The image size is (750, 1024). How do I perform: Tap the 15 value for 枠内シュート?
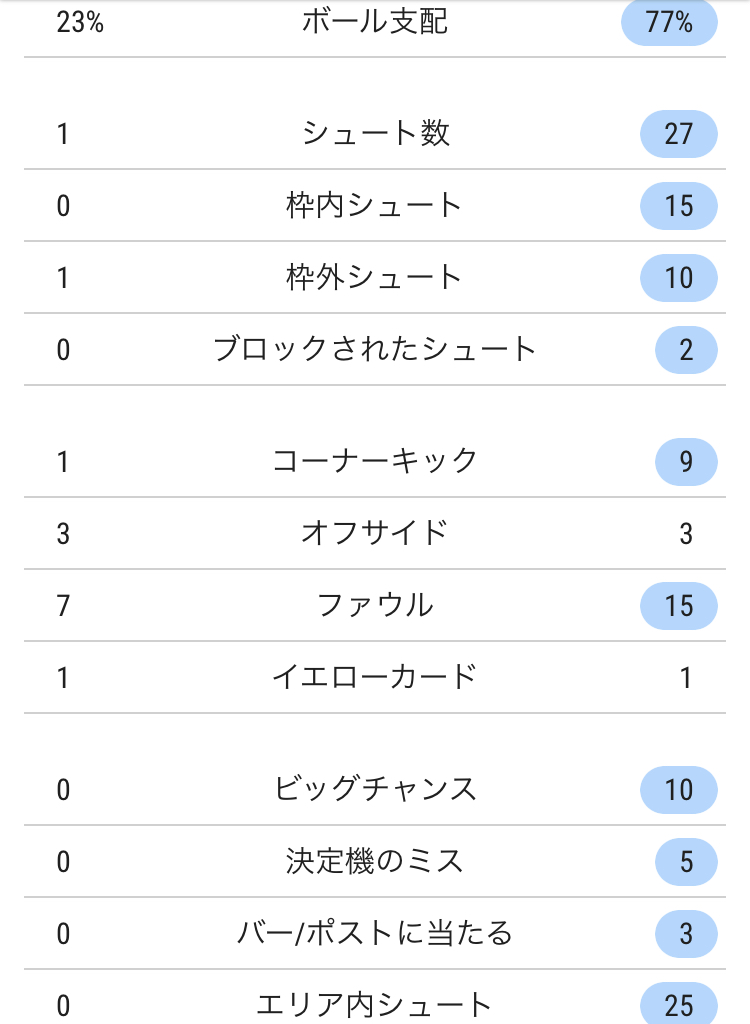[x=679, y=206]
